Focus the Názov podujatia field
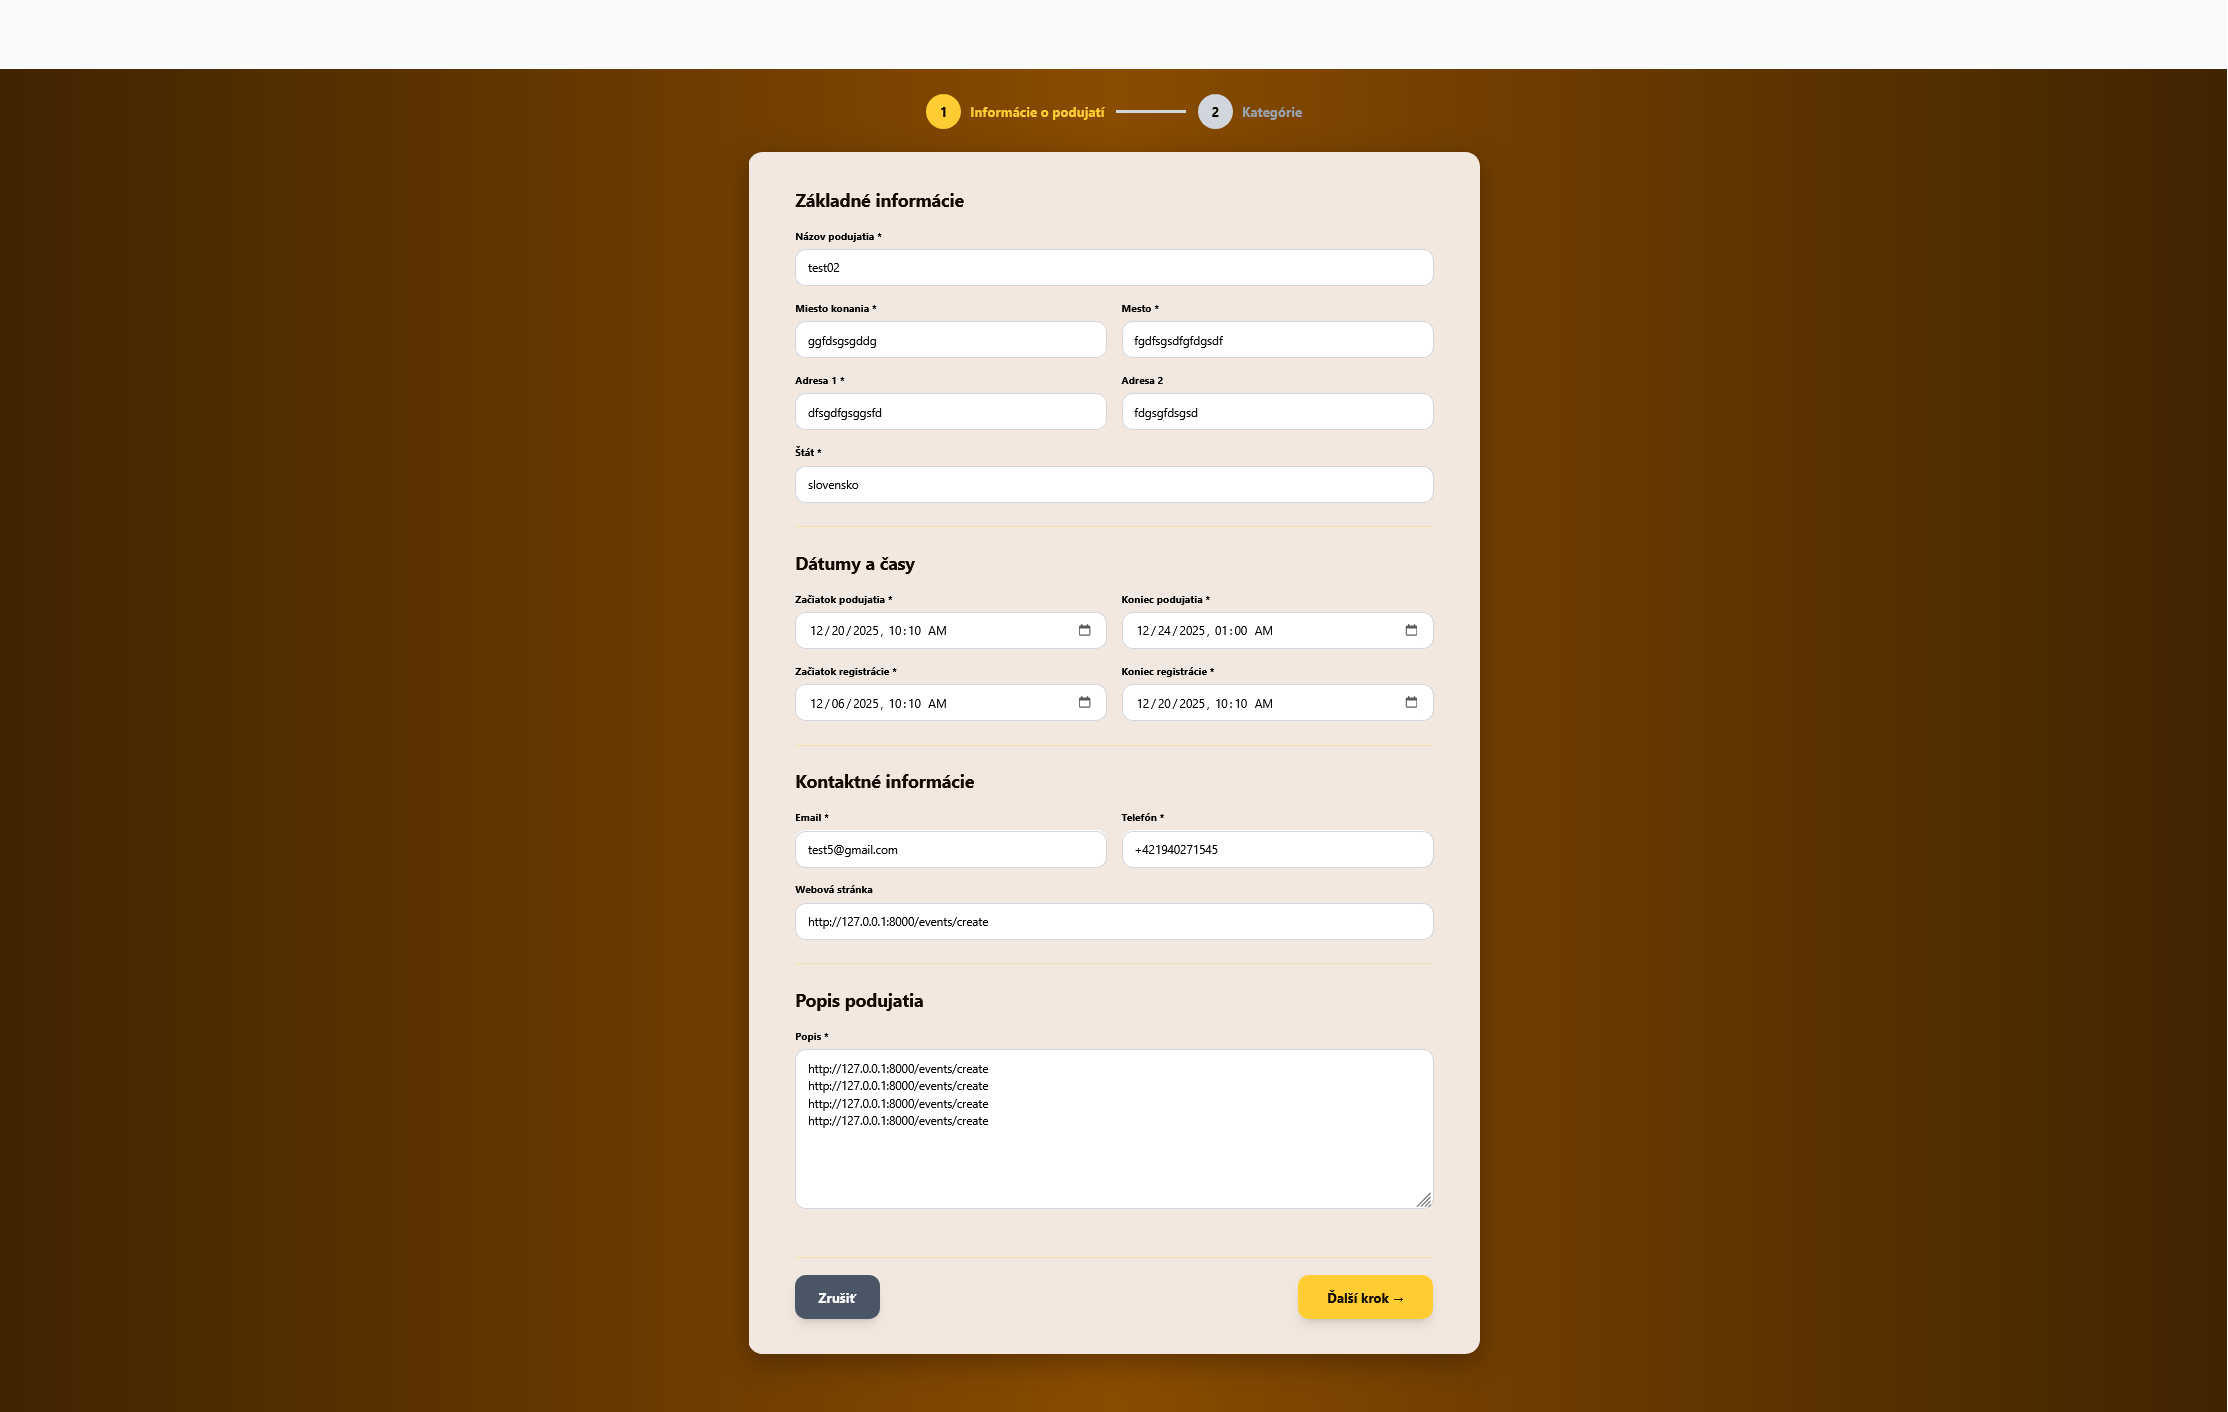This screenshot has height=1412, width=2228. [1114, 268]
